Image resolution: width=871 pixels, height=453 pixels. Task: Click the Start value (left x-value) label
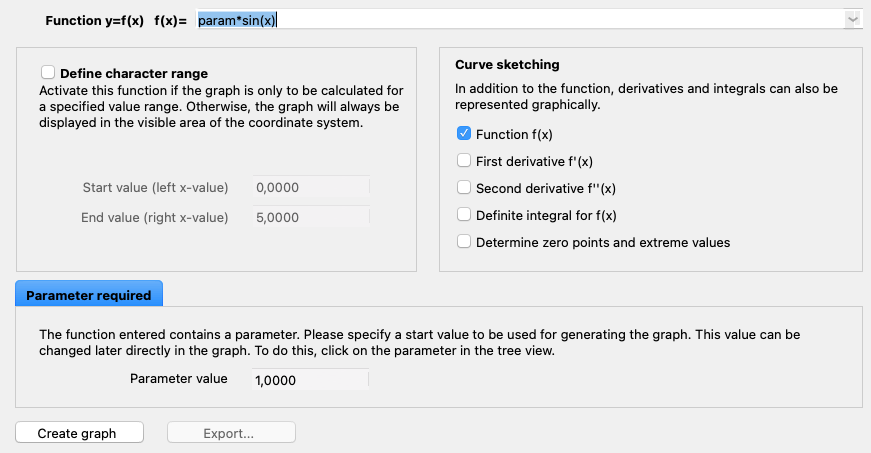pos(155,188)
